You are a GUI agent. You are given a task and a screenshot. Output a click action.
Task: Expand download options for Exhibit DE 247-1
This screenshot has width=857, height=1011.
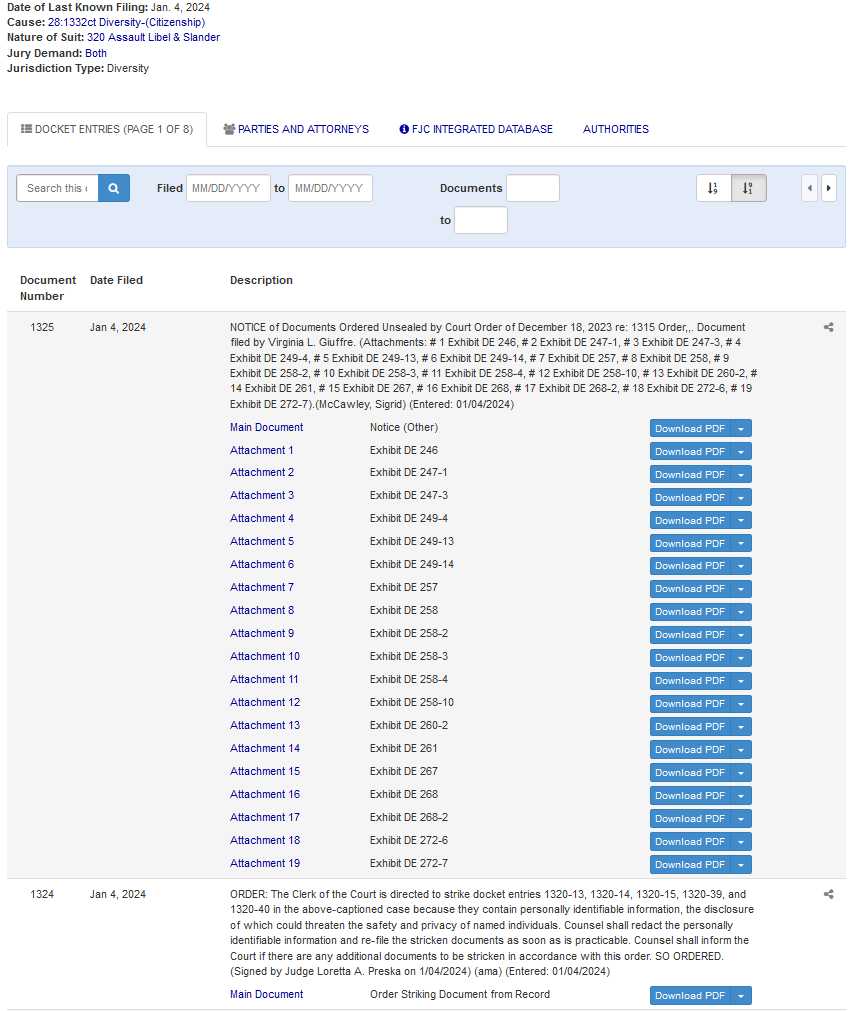tap(741, 475)
